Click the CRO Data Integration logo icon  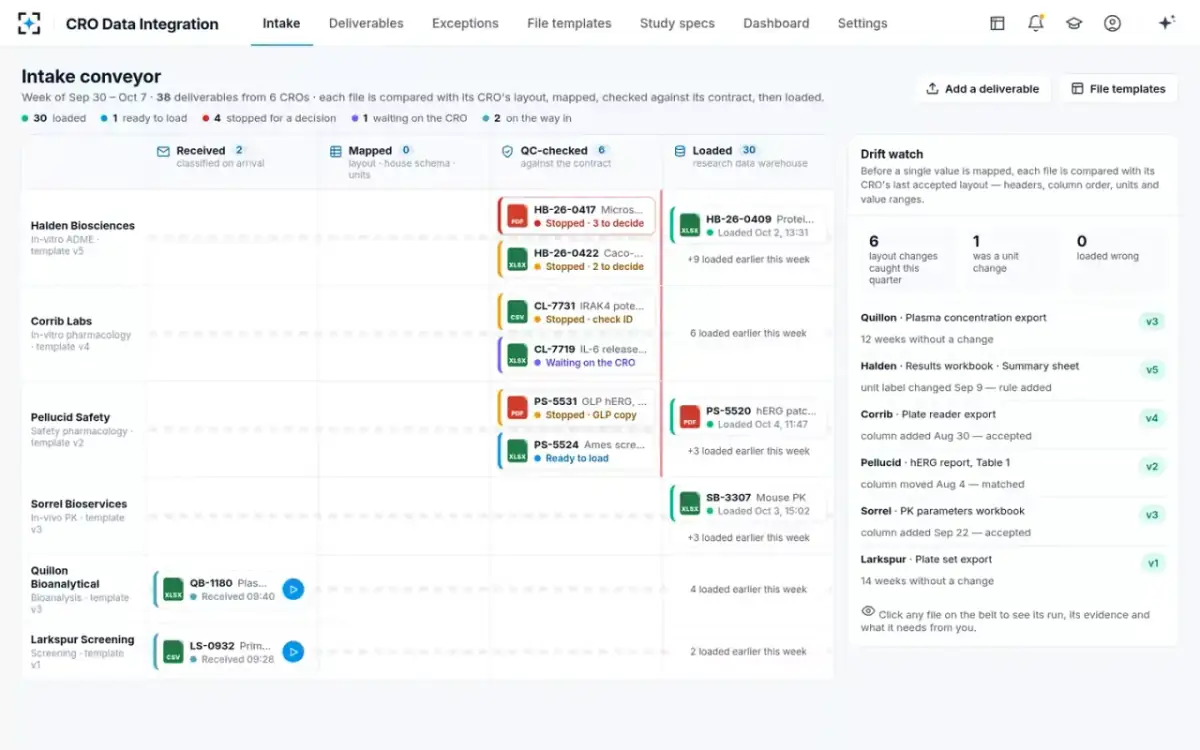tap(30, 23)
